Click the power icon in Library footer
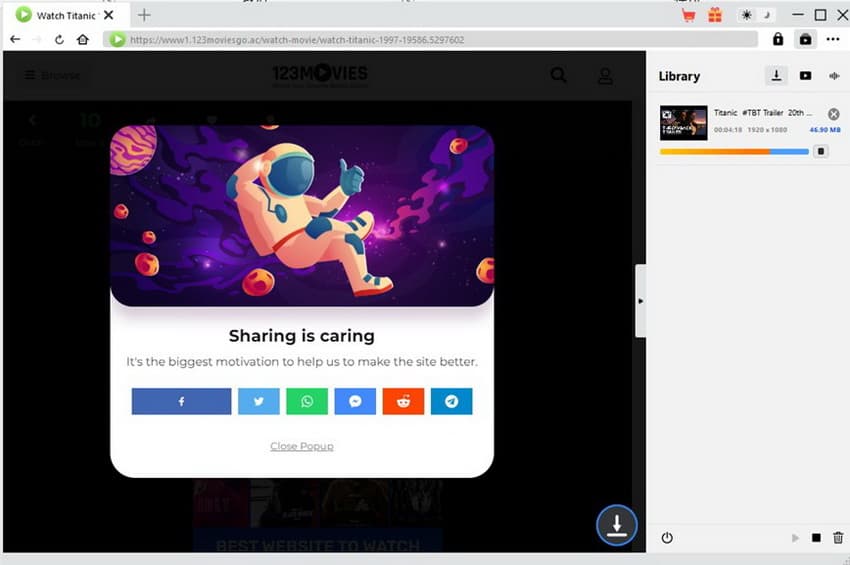 click(x=667, y=538)
